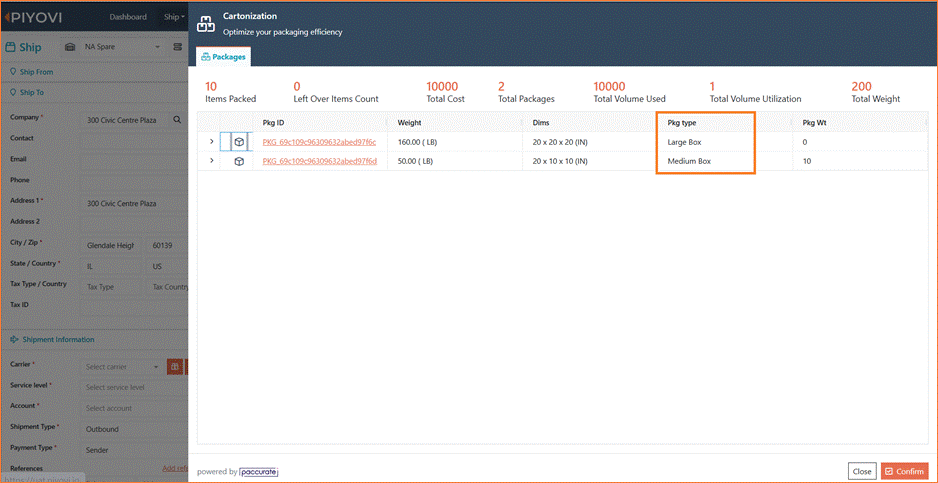Image resolution: width=938 pixels, height=483 pixels.
Task: Click the stacked rows icon after NA Spare dropdown
Action: point(177,47)
